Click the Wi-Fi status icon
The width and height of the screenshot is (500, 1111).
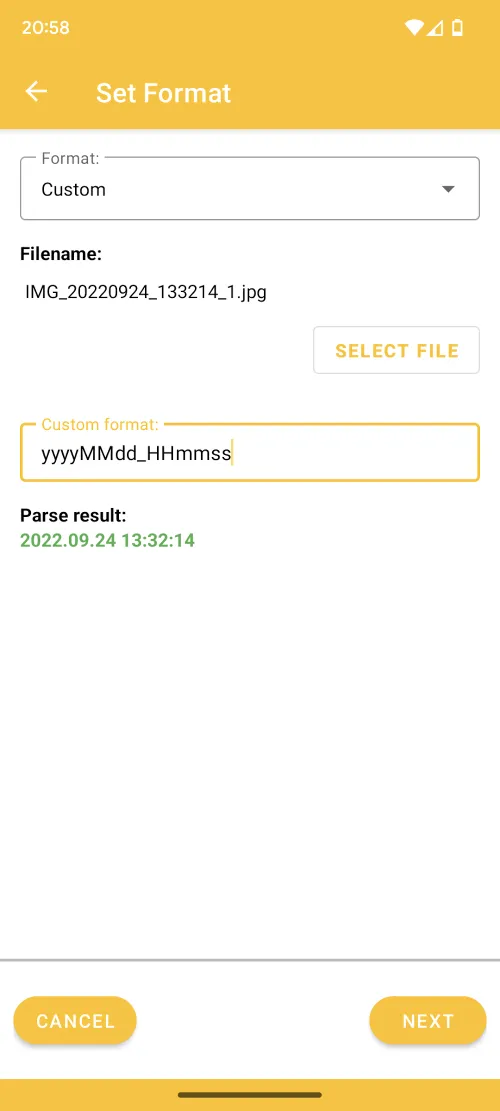coord(414,28)
